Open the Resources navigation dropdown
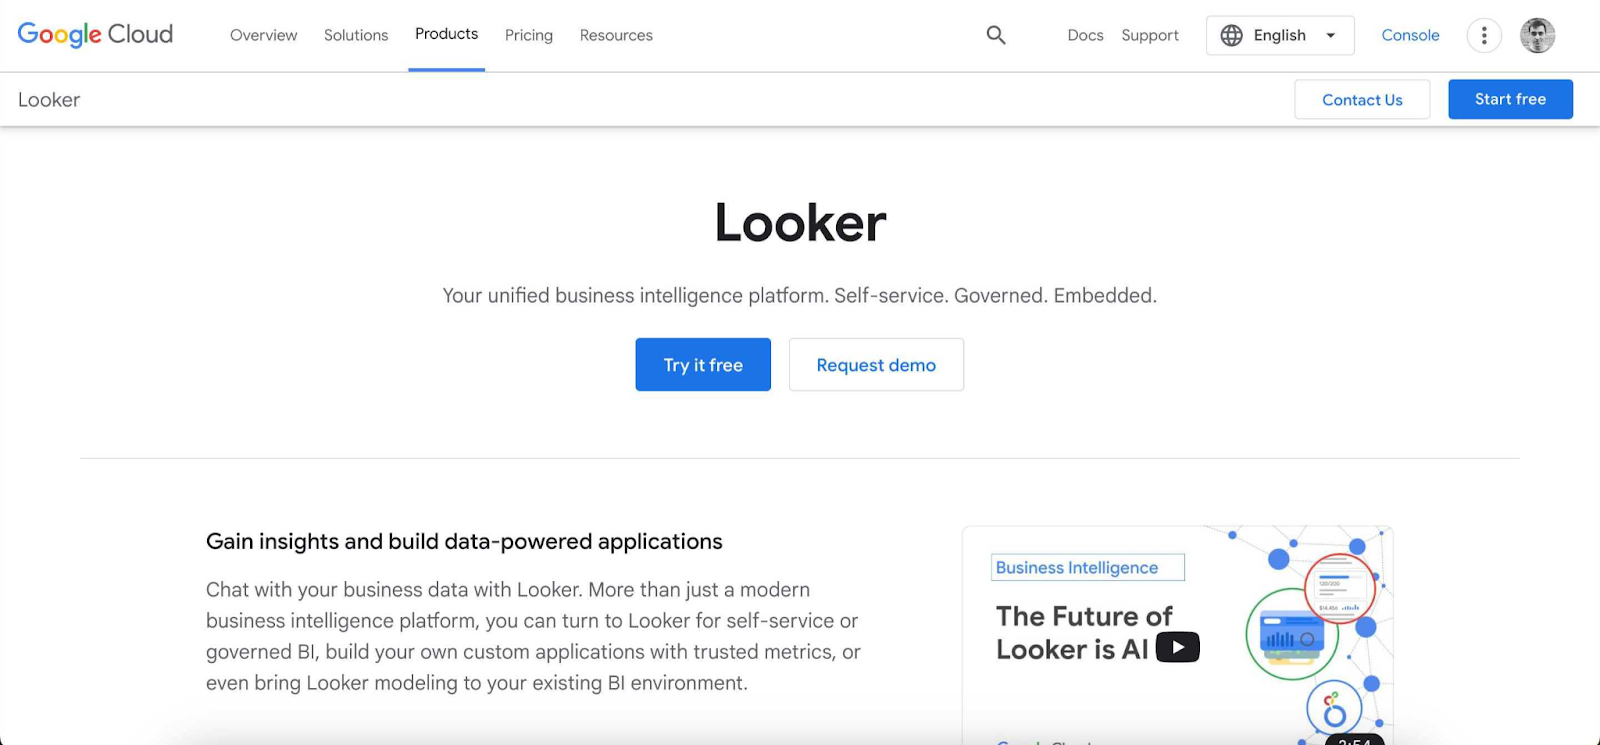 click(x=616, y=35)
